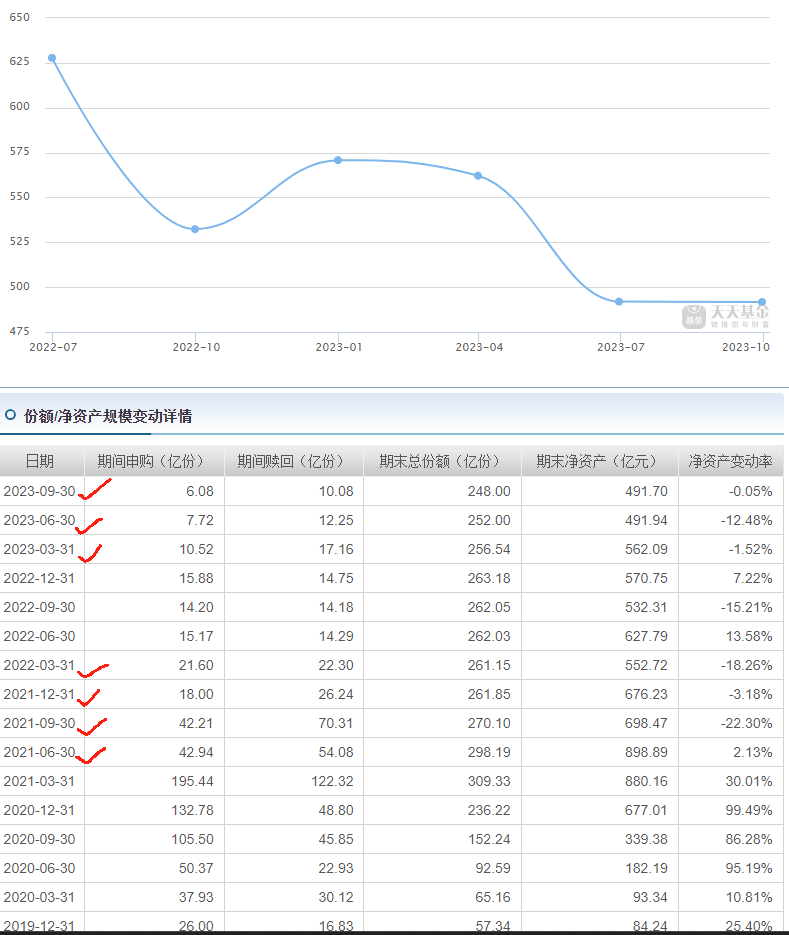Image resolution: width=789 pixels, height=935 pixels.
Task: Click change rate -12.48%
Action: pyautogui.click(x=747, y=520)
